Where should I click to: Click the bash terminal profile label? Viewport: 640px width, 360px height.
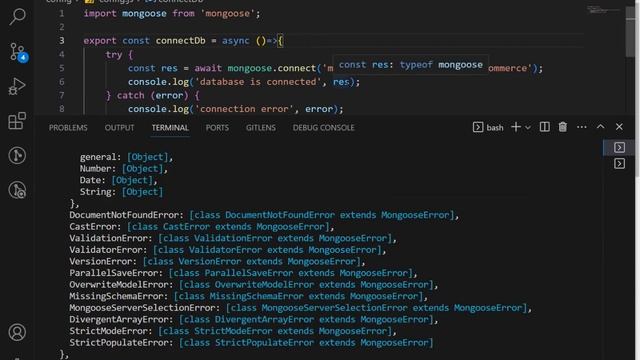point(488,127)
